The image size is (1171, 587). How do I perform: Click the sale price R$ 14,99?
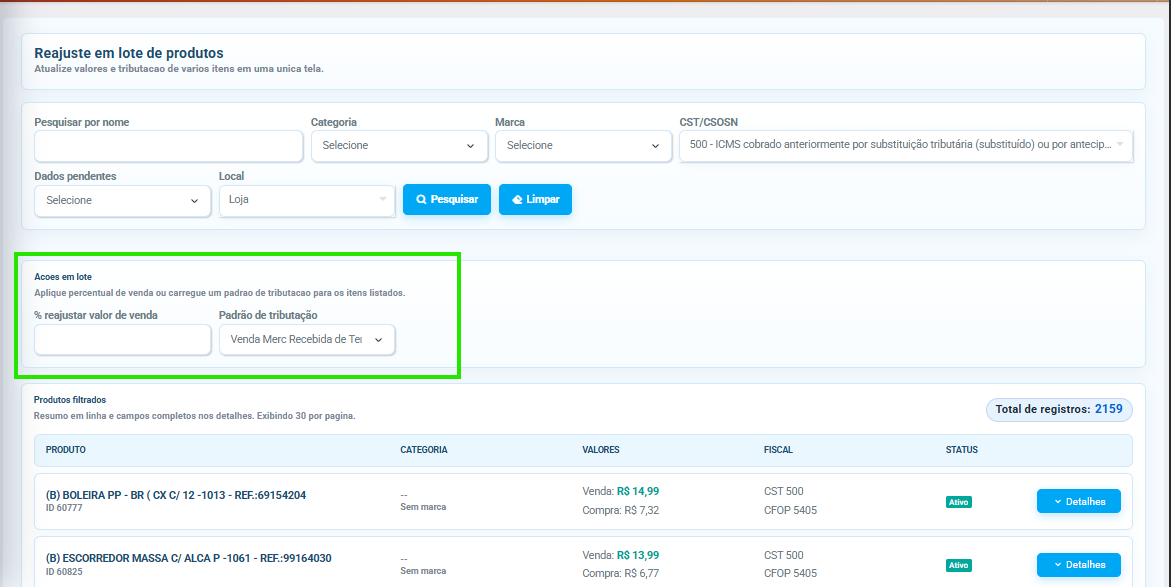tap(638, 491)
